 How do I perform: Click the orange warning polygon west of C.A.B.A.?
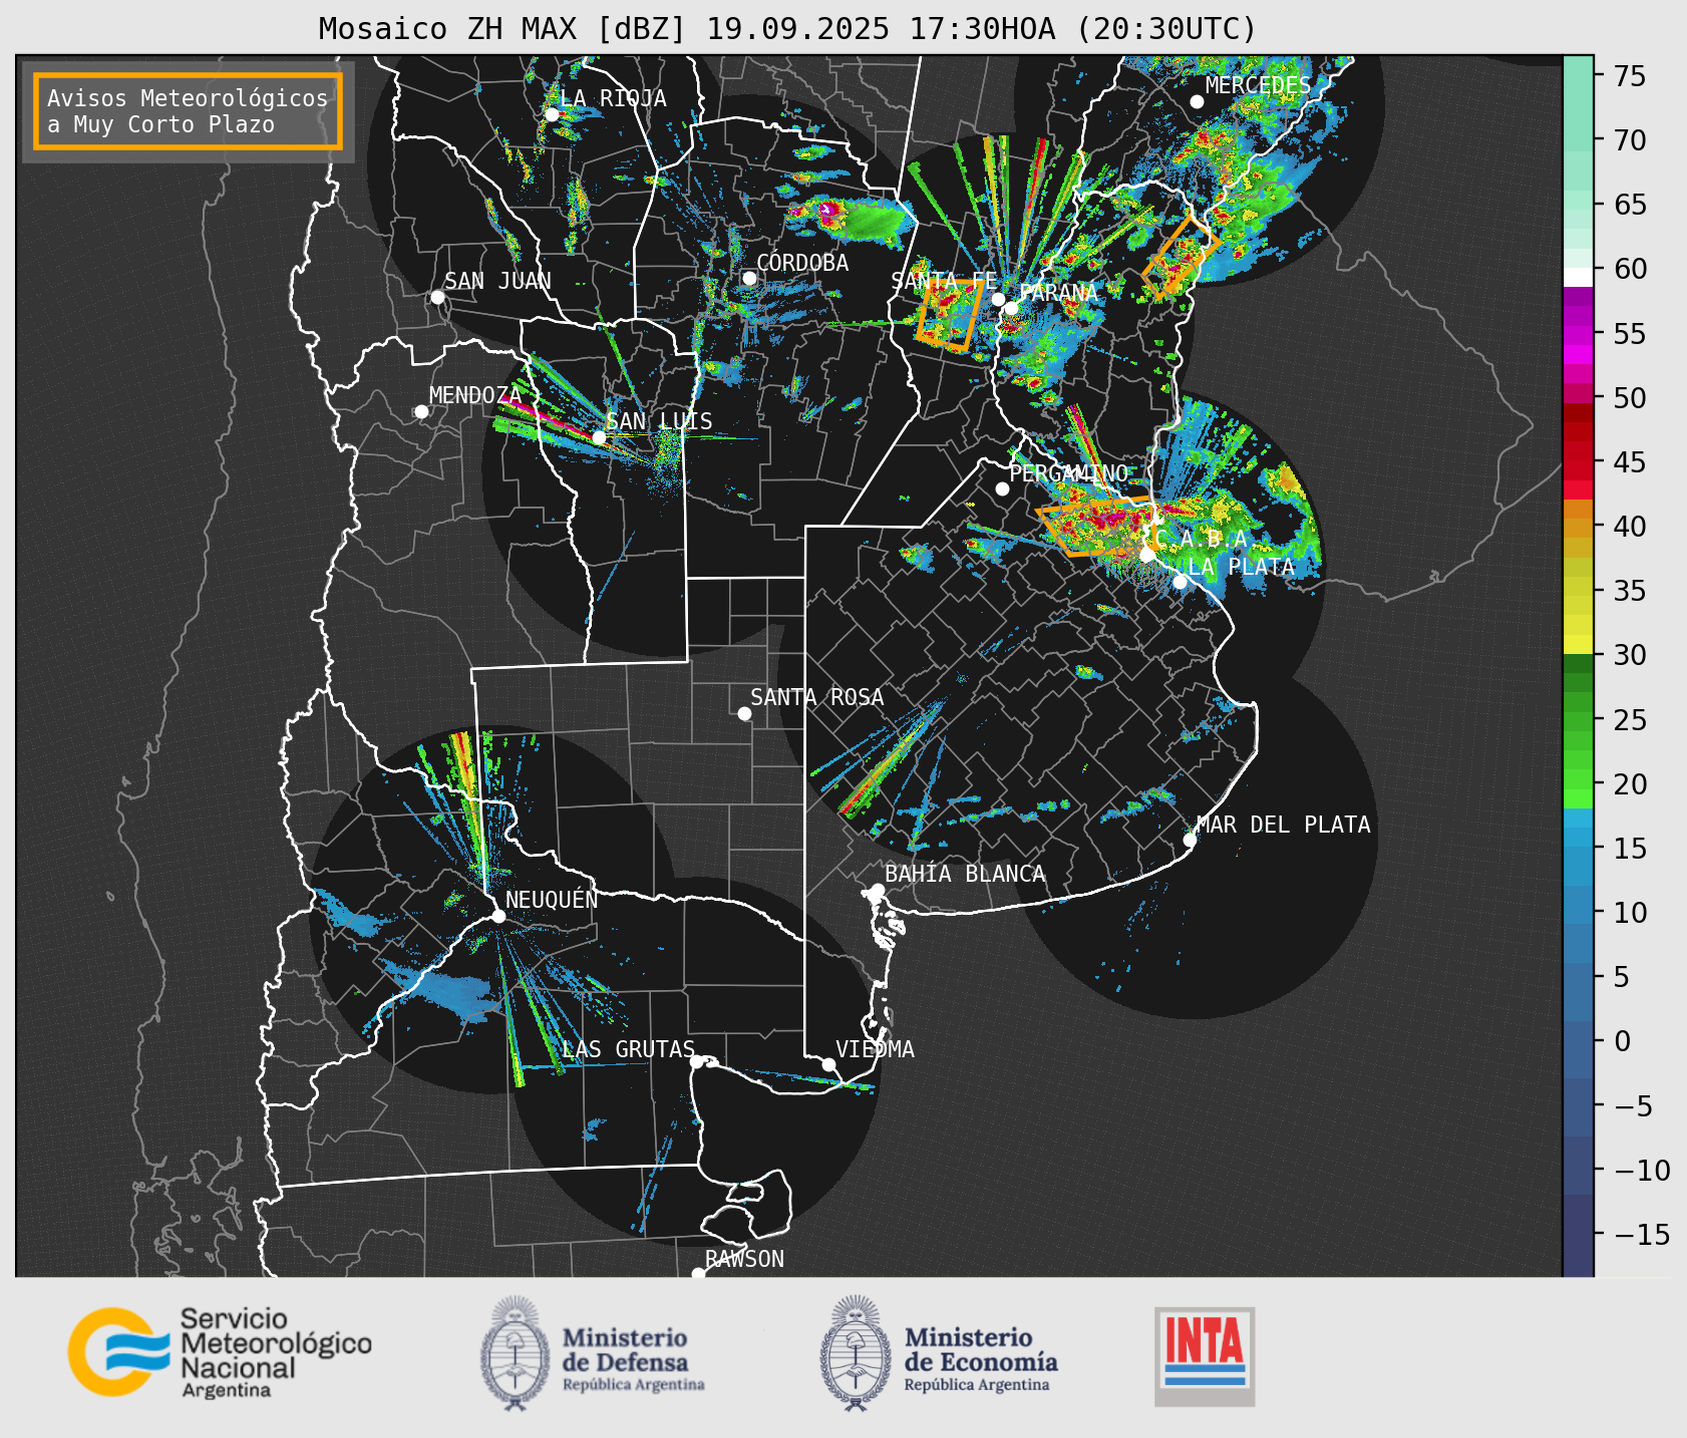tap(1095, 526)
